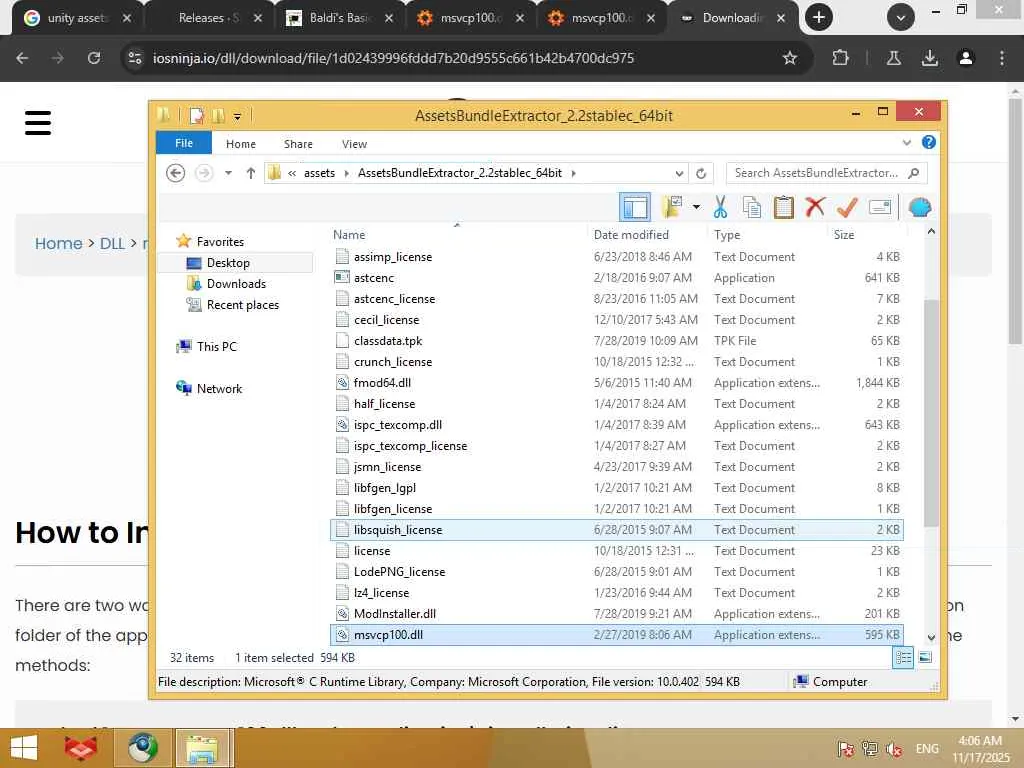Select Desktop in Favorites

pyautogui.click(x=235, y=263)
